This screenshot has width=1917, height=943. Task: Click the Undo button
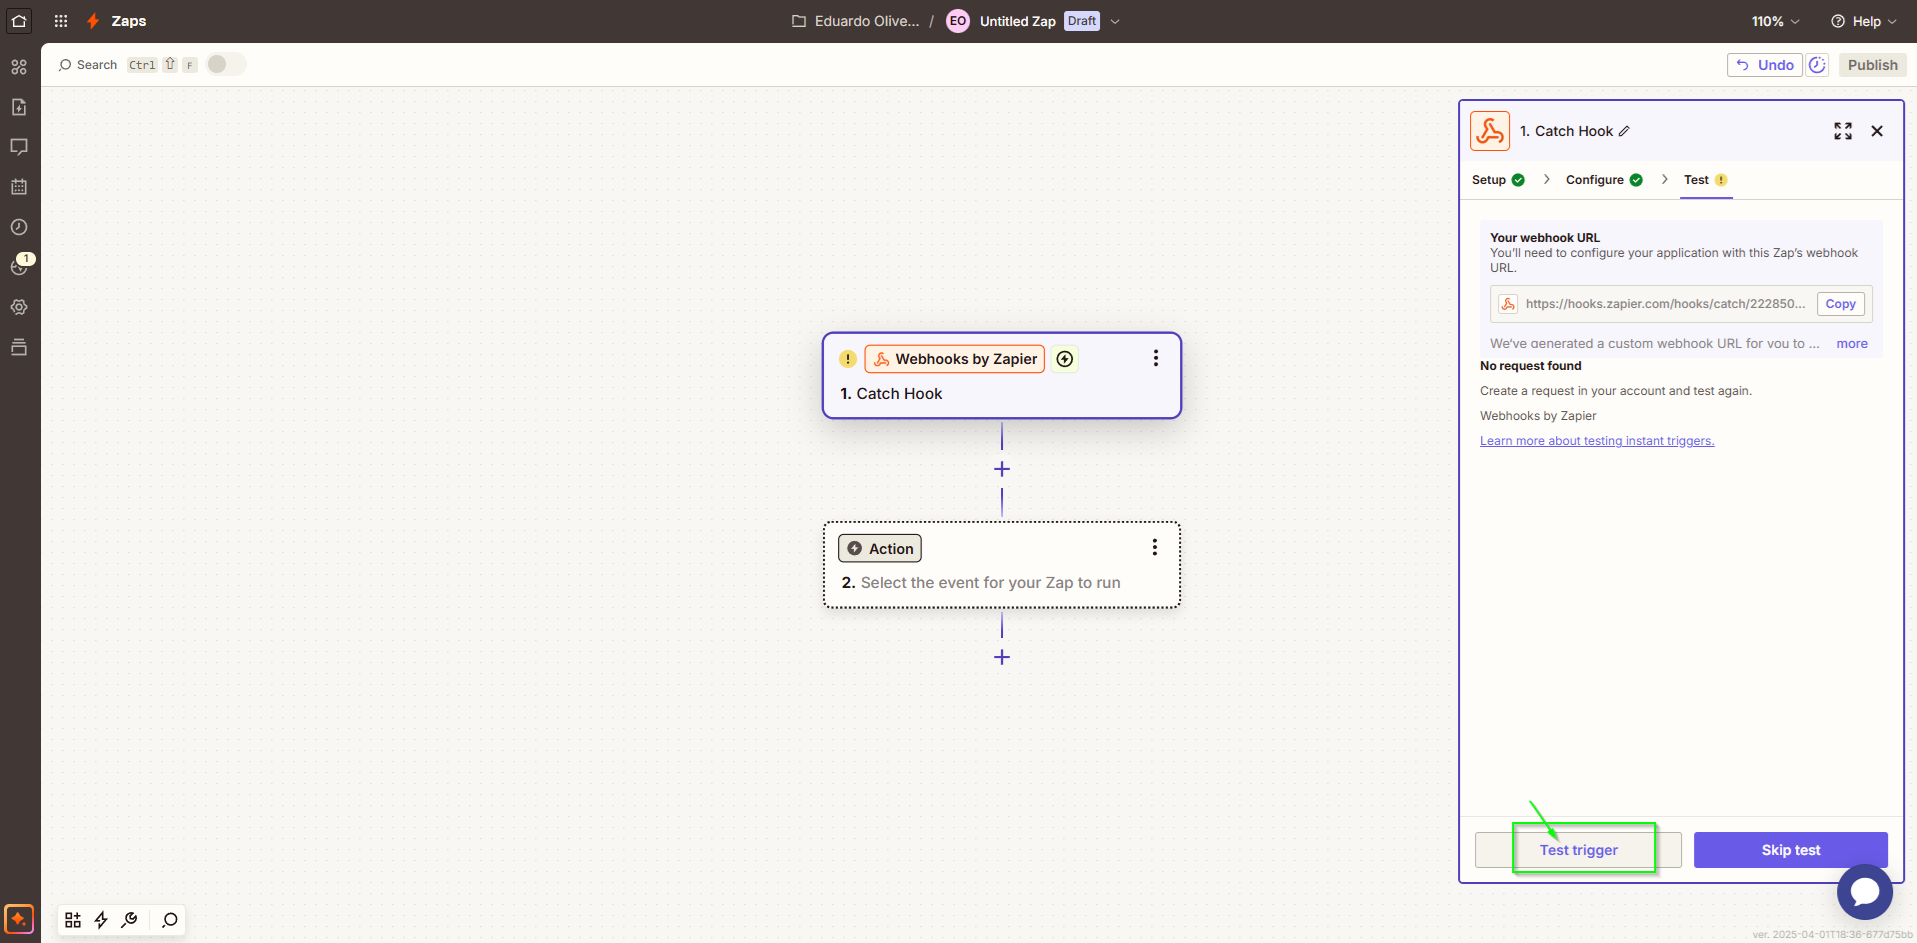click(x=1765, y=65)
